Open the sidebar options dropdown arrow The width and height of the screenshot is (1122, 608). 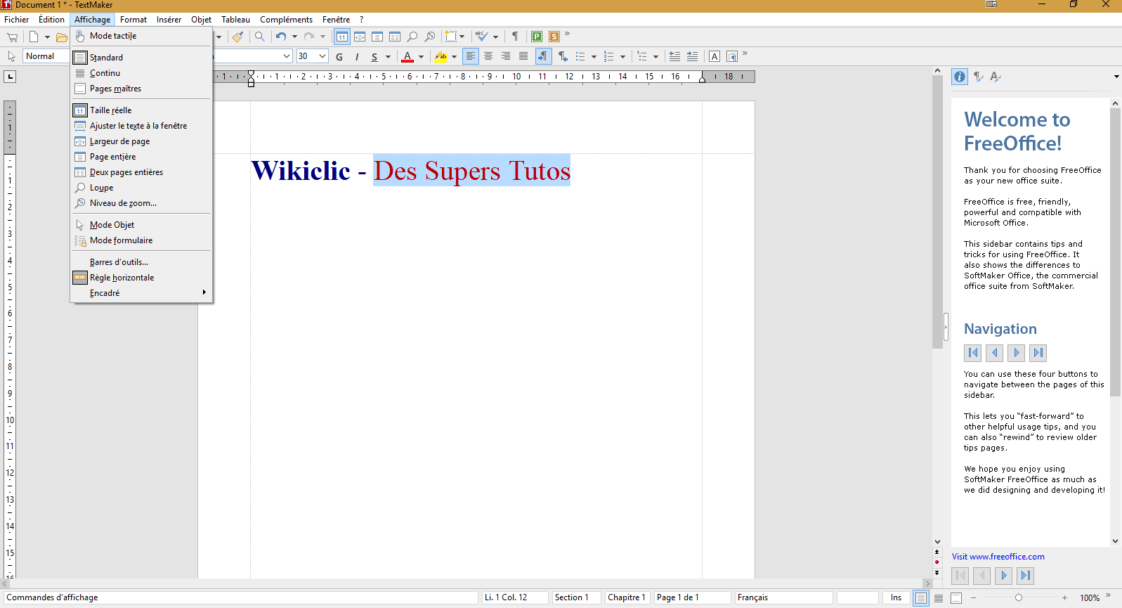[1116, 77]
